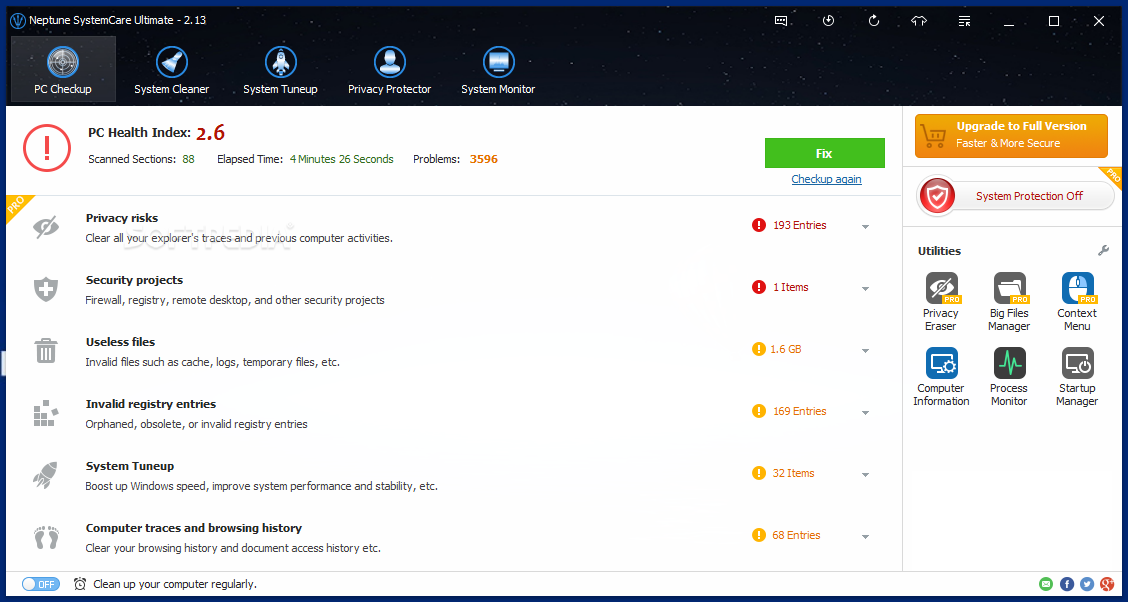The image size is (1128, 602).
Task: Open the main menu list icon
Action: pyautogui.click(x=965, y=21)
